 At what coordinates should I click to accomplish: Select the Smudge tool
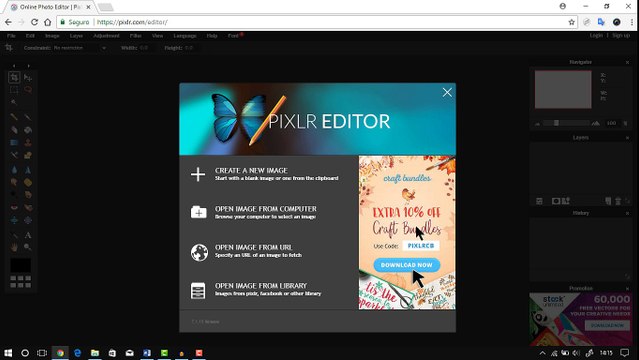coord(14,182)
